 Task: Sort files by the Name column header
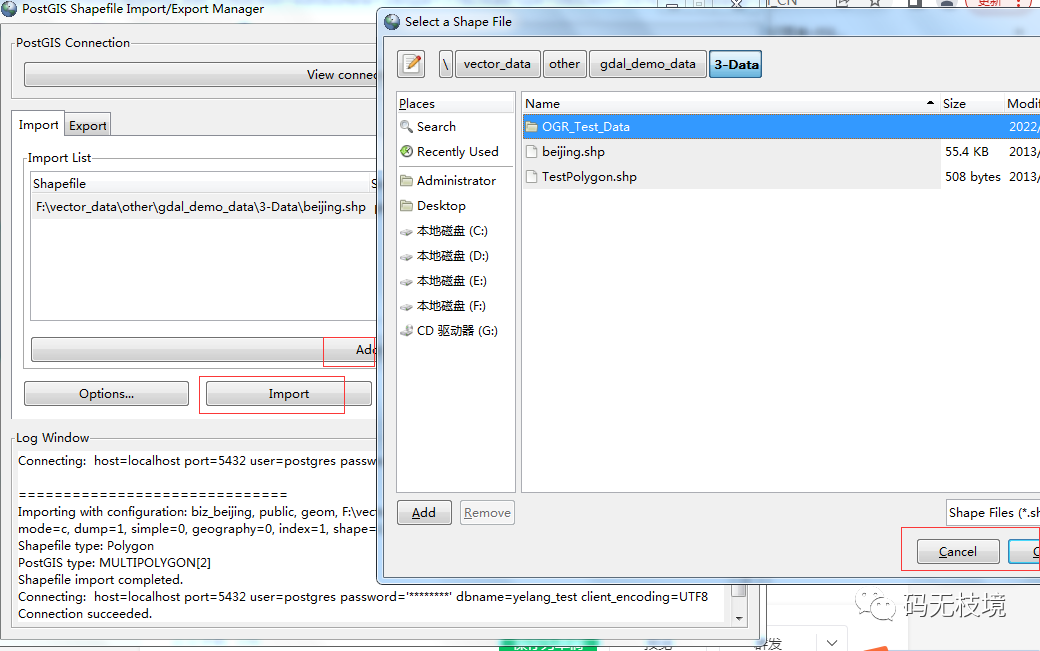click(x=730, y=103)
